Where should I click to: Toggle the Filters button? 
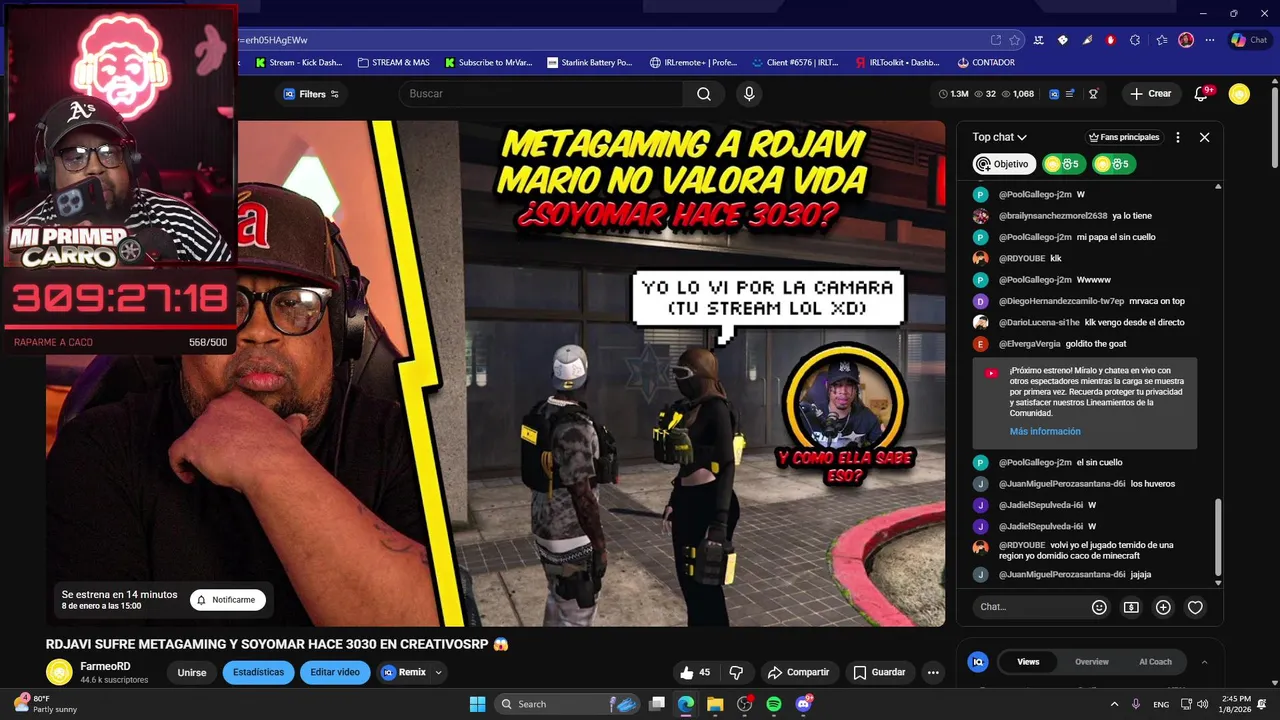click(x=312, y=94)
